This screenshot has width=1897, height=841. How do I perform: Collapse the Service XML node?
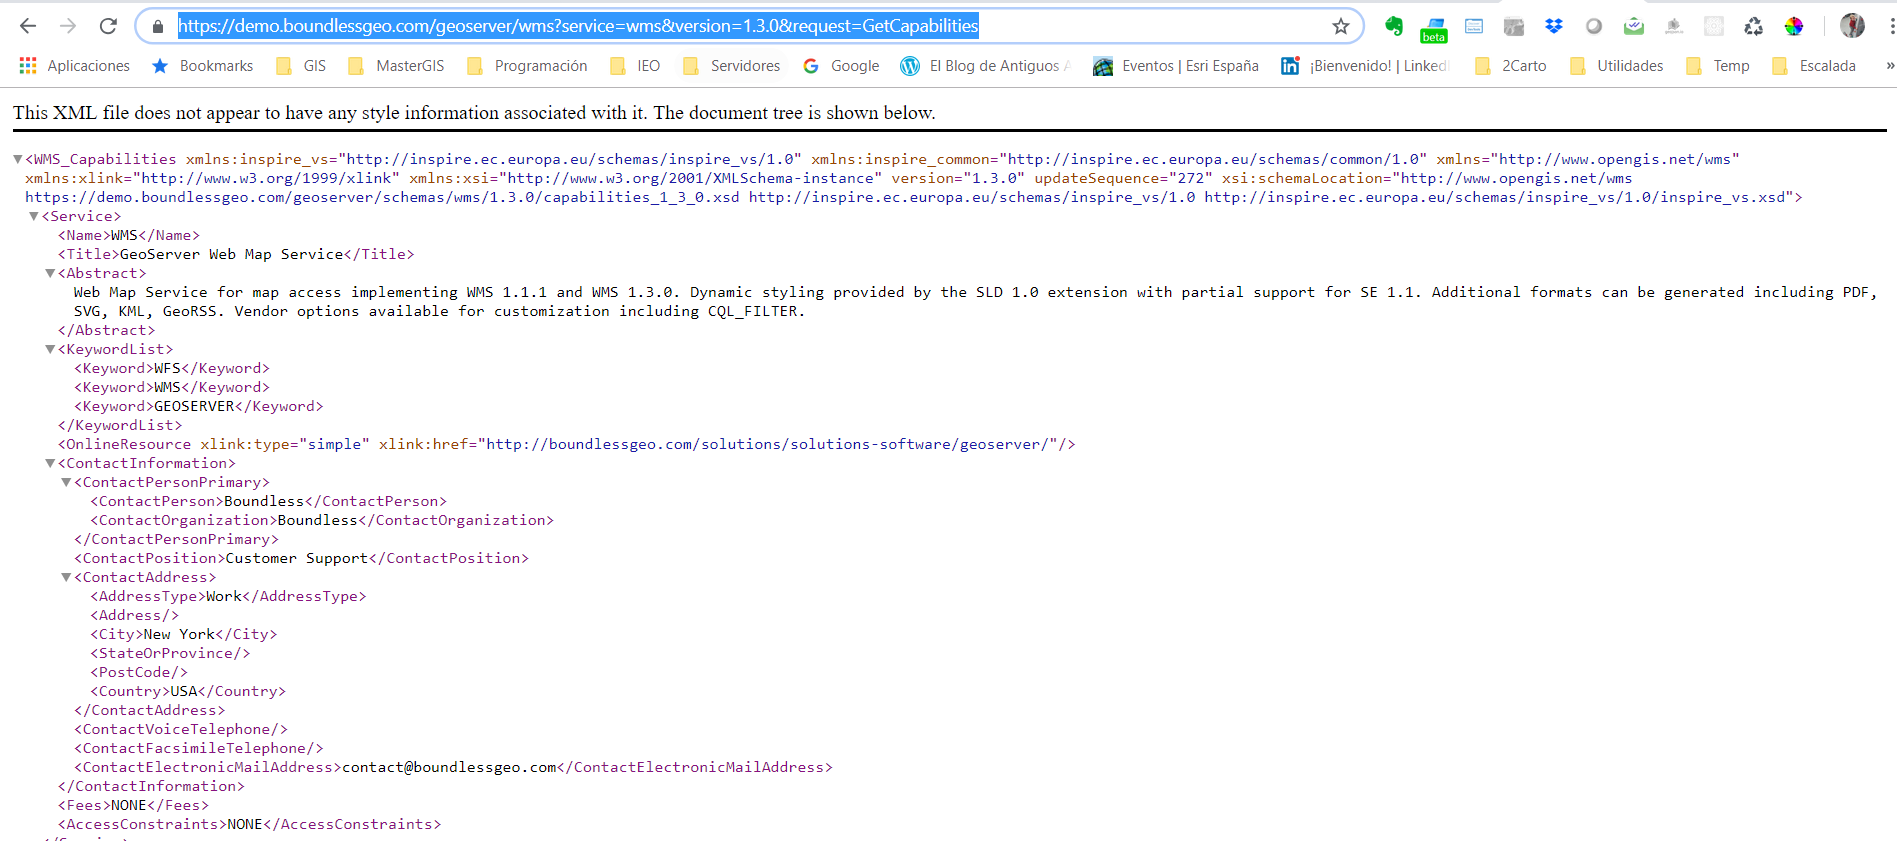point(34,216)
